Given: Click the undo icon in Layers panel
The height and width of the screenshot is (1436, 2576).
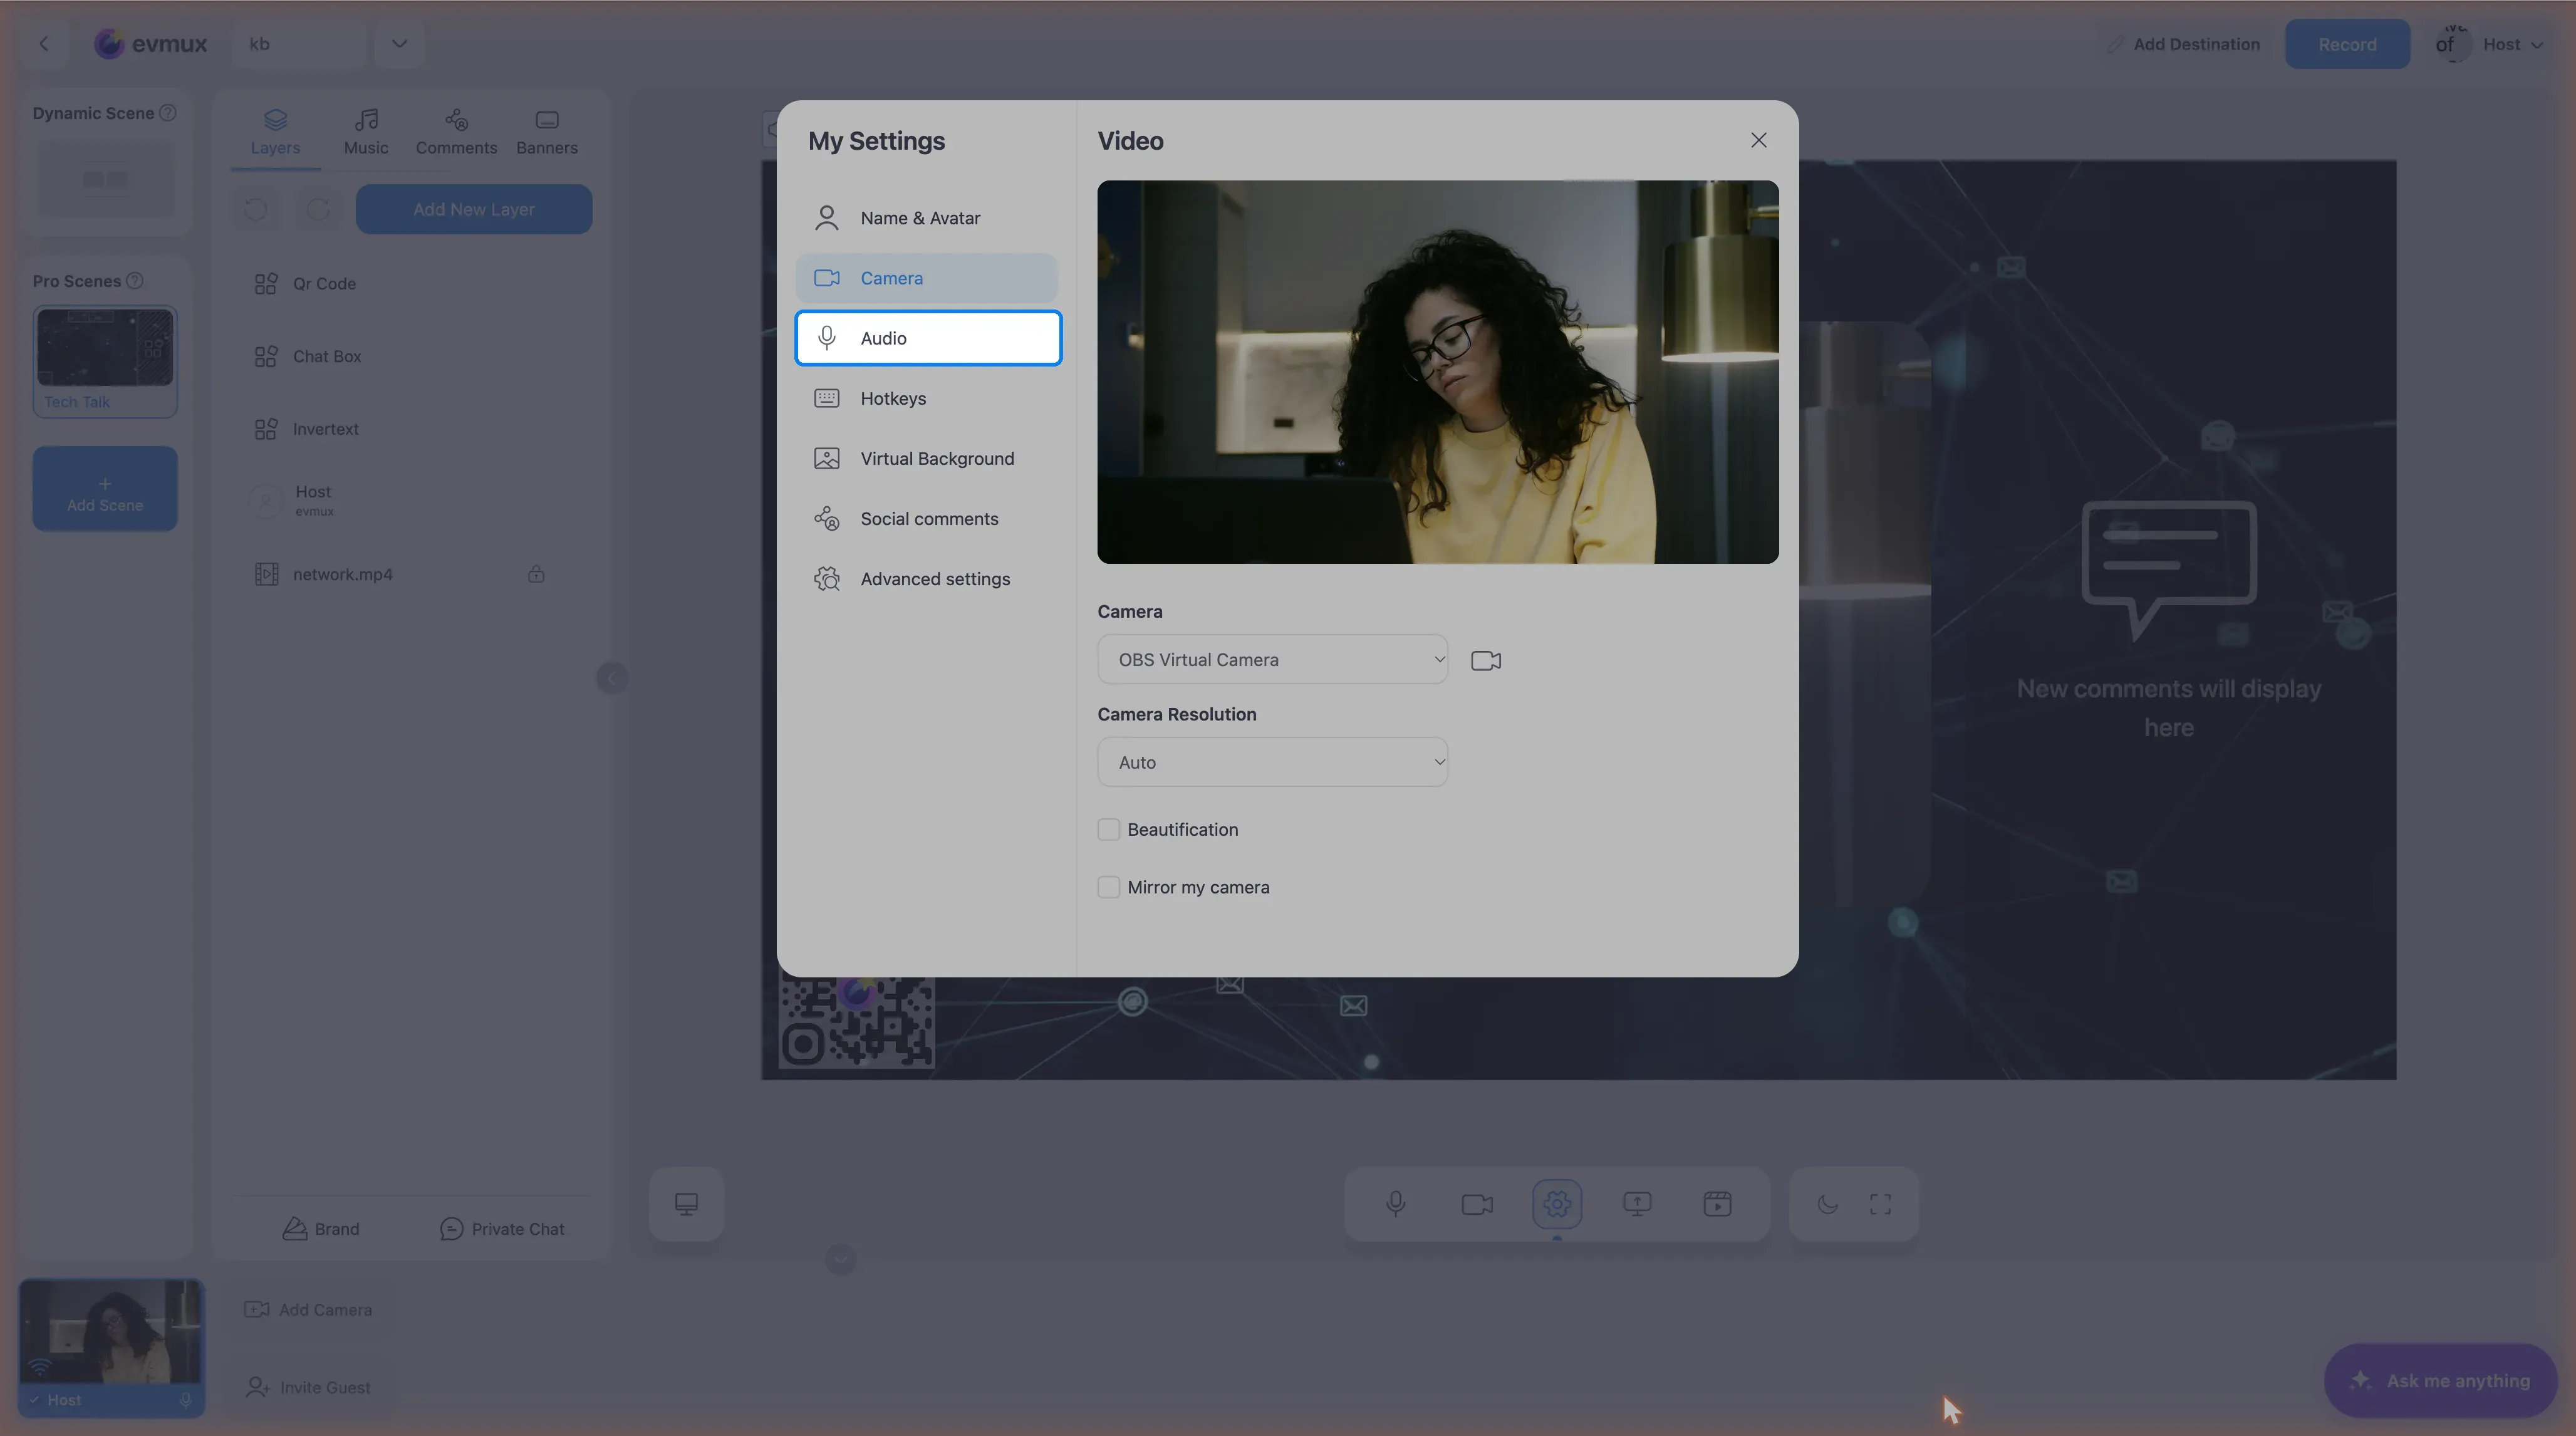Looking at the screenshot, I should pos(256,209).
